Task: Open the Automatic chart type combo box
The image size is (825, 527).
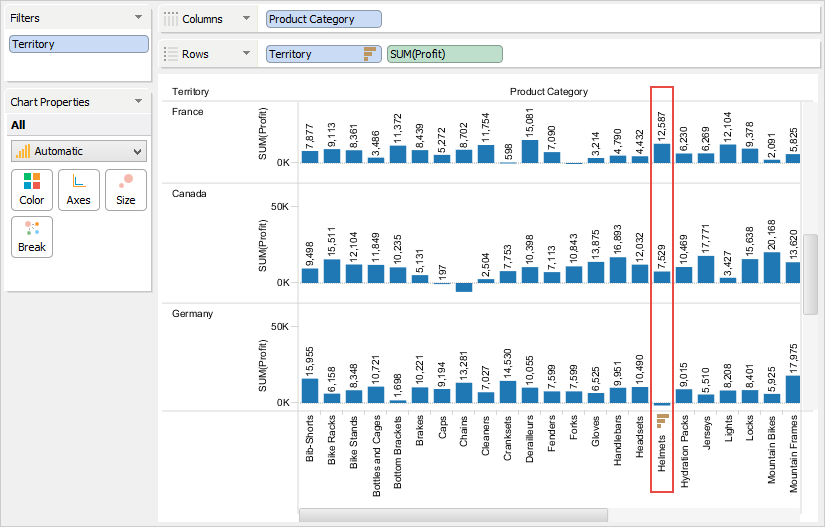Action: coord(78,151)
